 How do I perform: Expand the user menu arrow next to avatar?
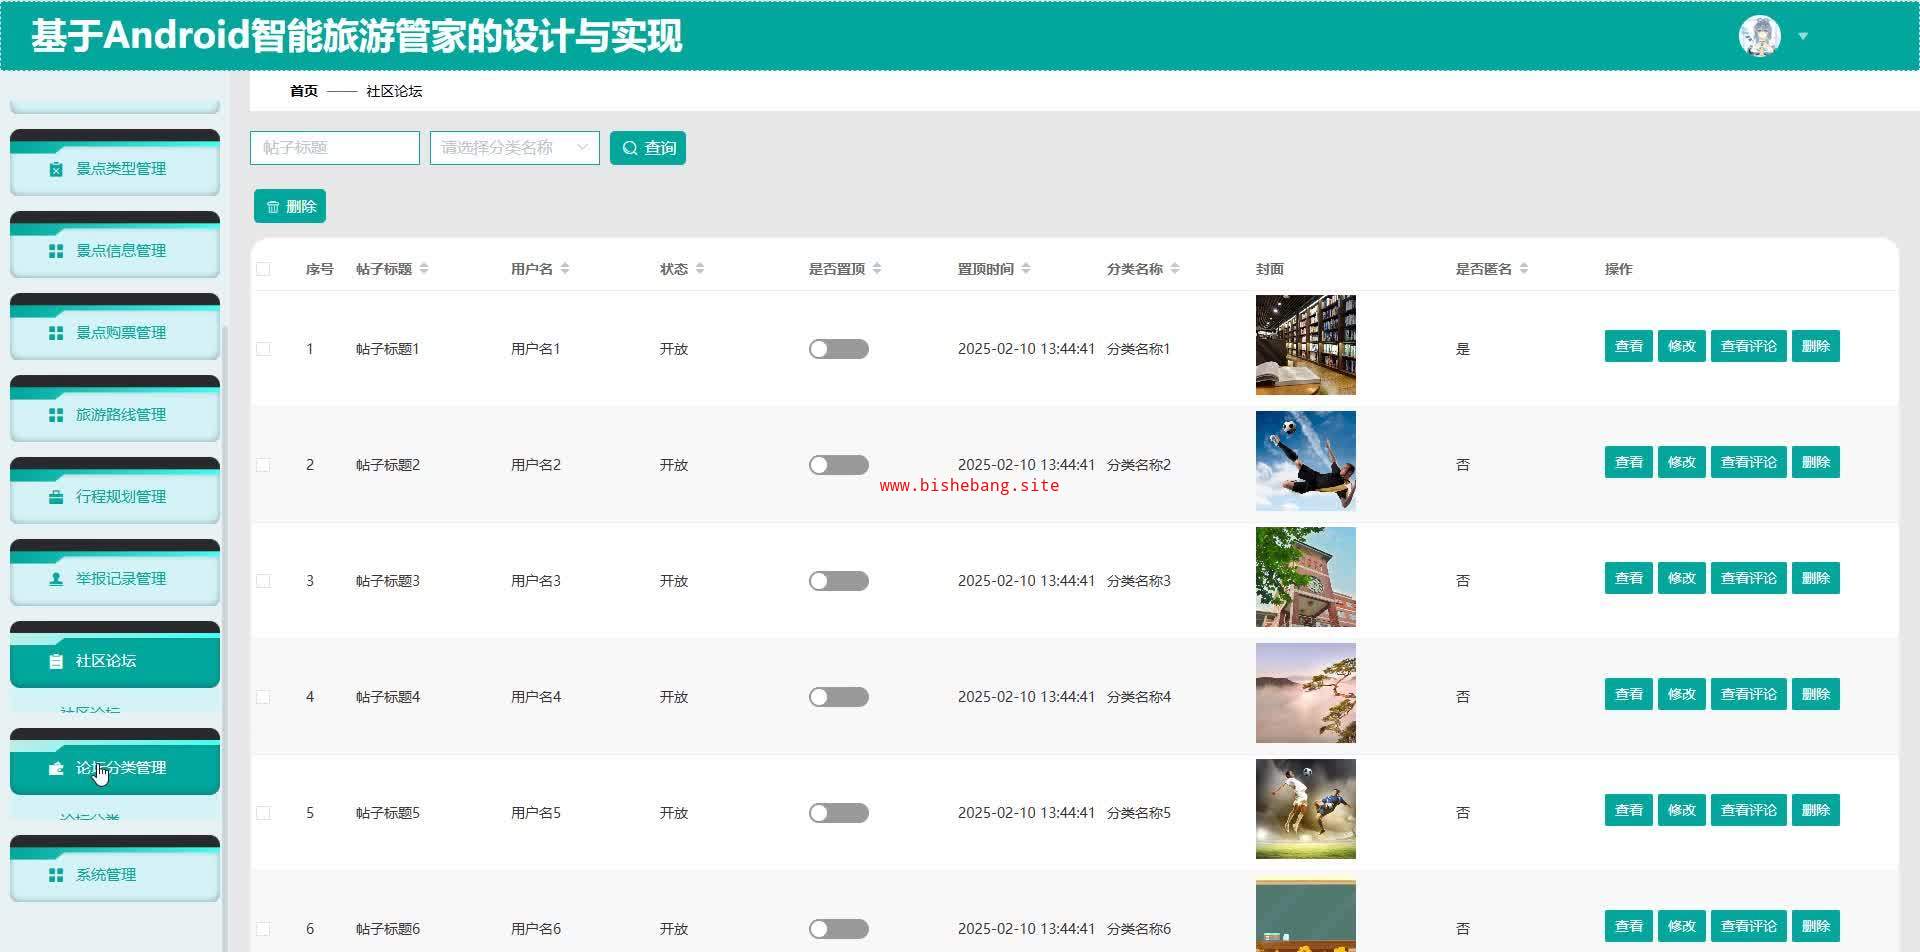pos(1803,36)
